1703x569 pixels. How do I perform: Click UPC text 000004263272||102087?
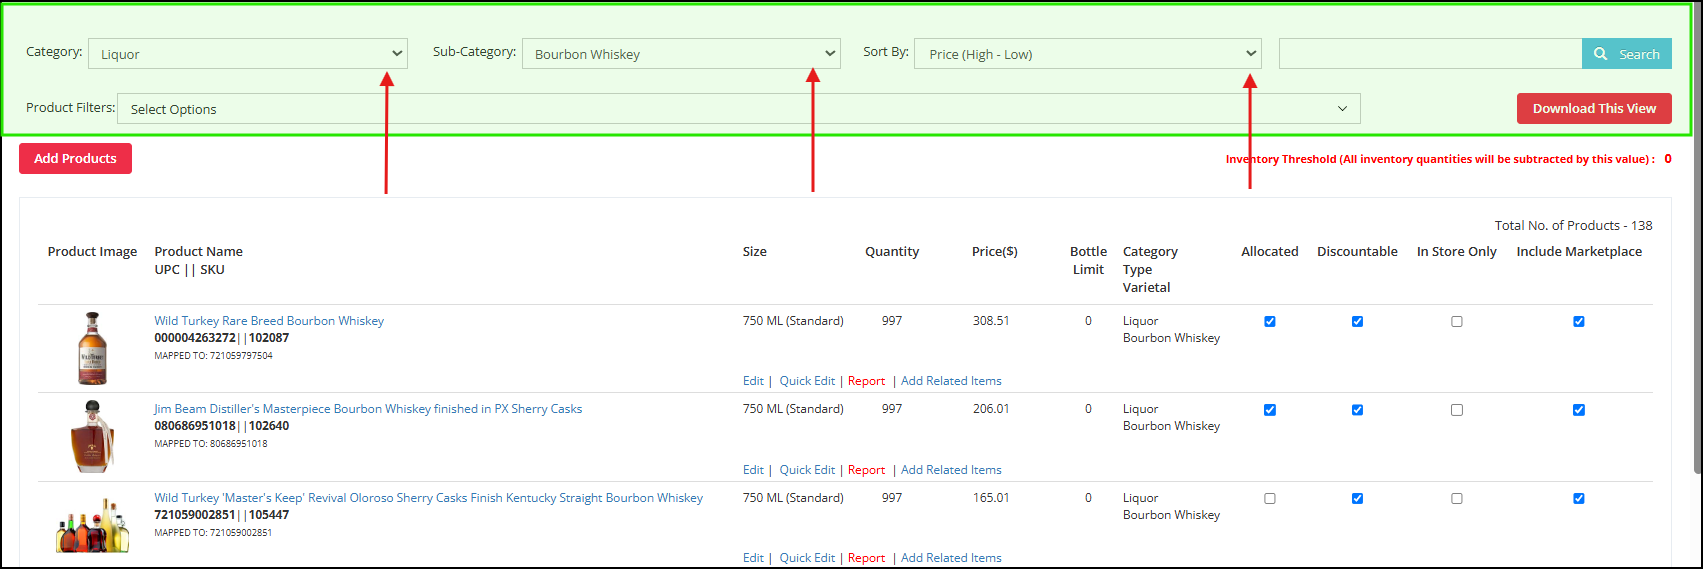221,338
